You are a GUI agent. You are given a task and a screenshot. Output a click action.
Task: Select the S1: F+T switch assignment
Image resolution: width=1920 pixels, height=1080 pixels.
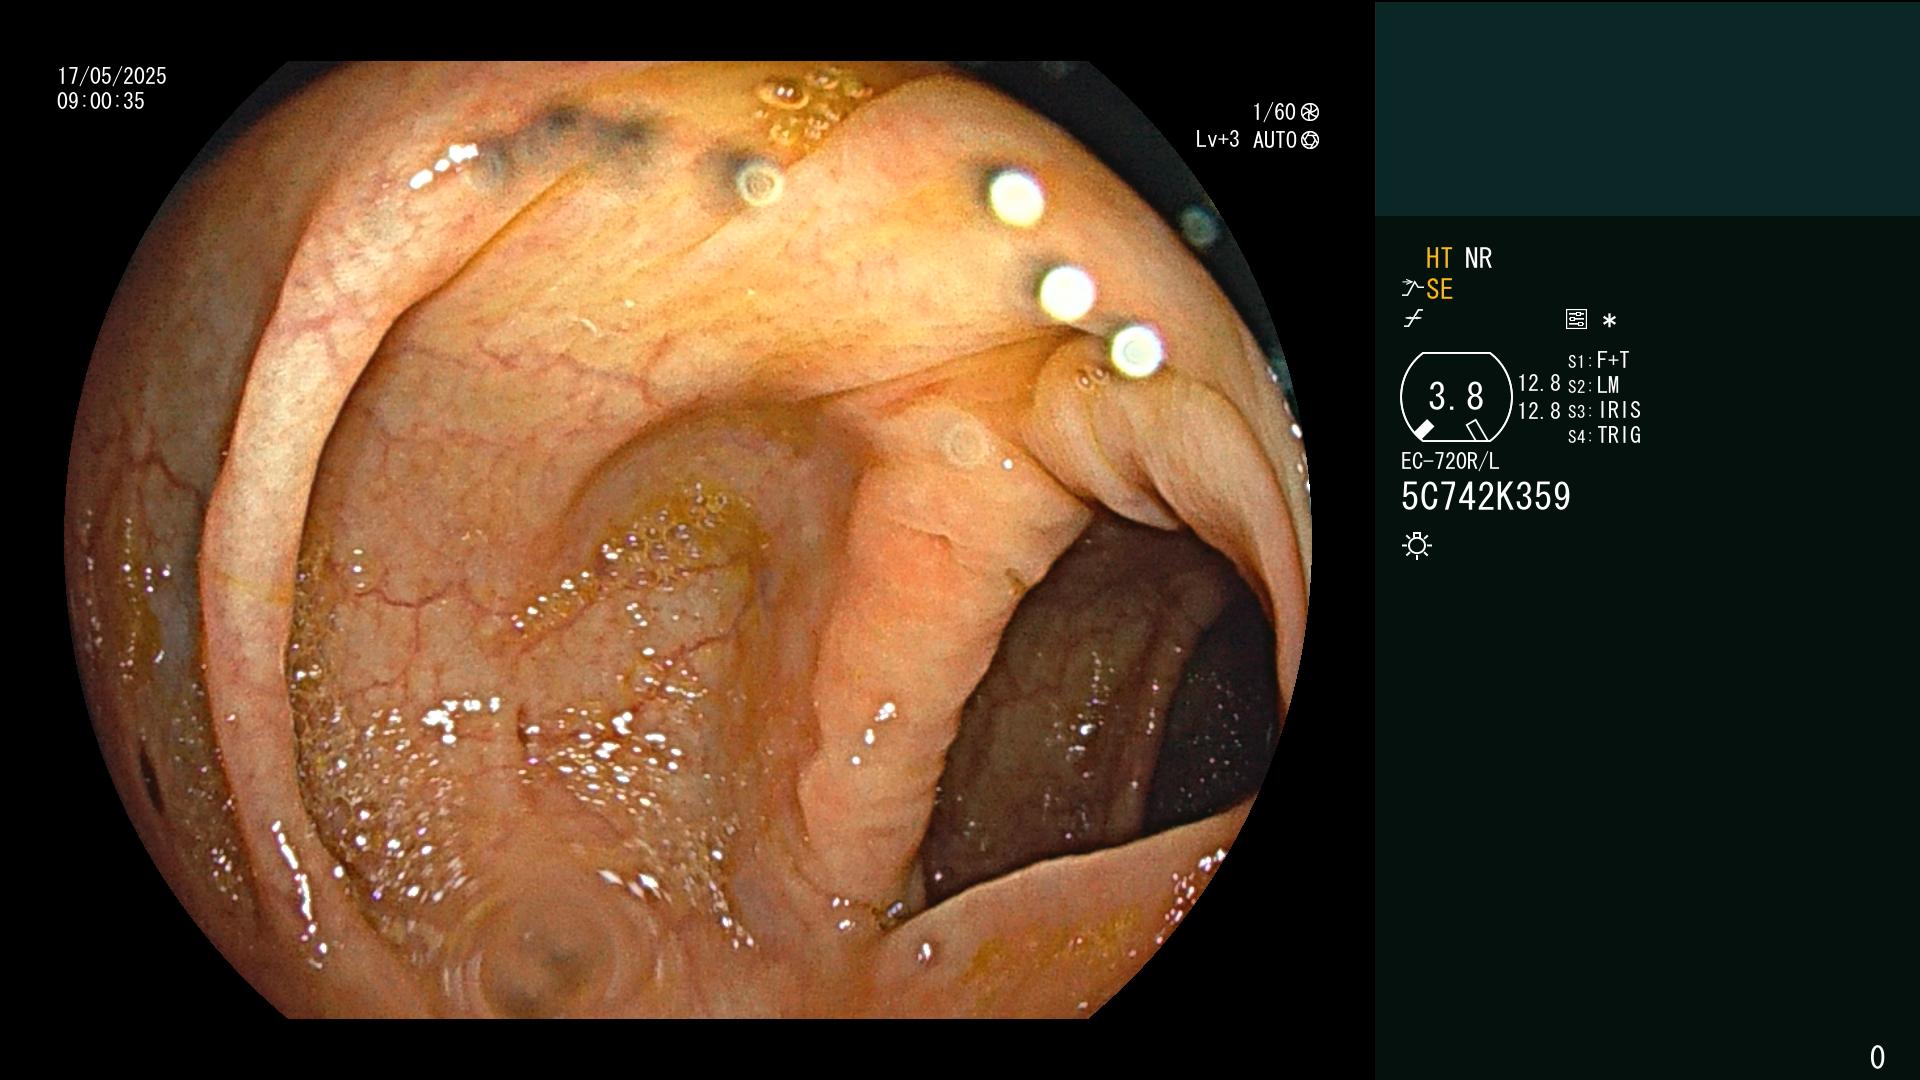[x=1598, y=361]
